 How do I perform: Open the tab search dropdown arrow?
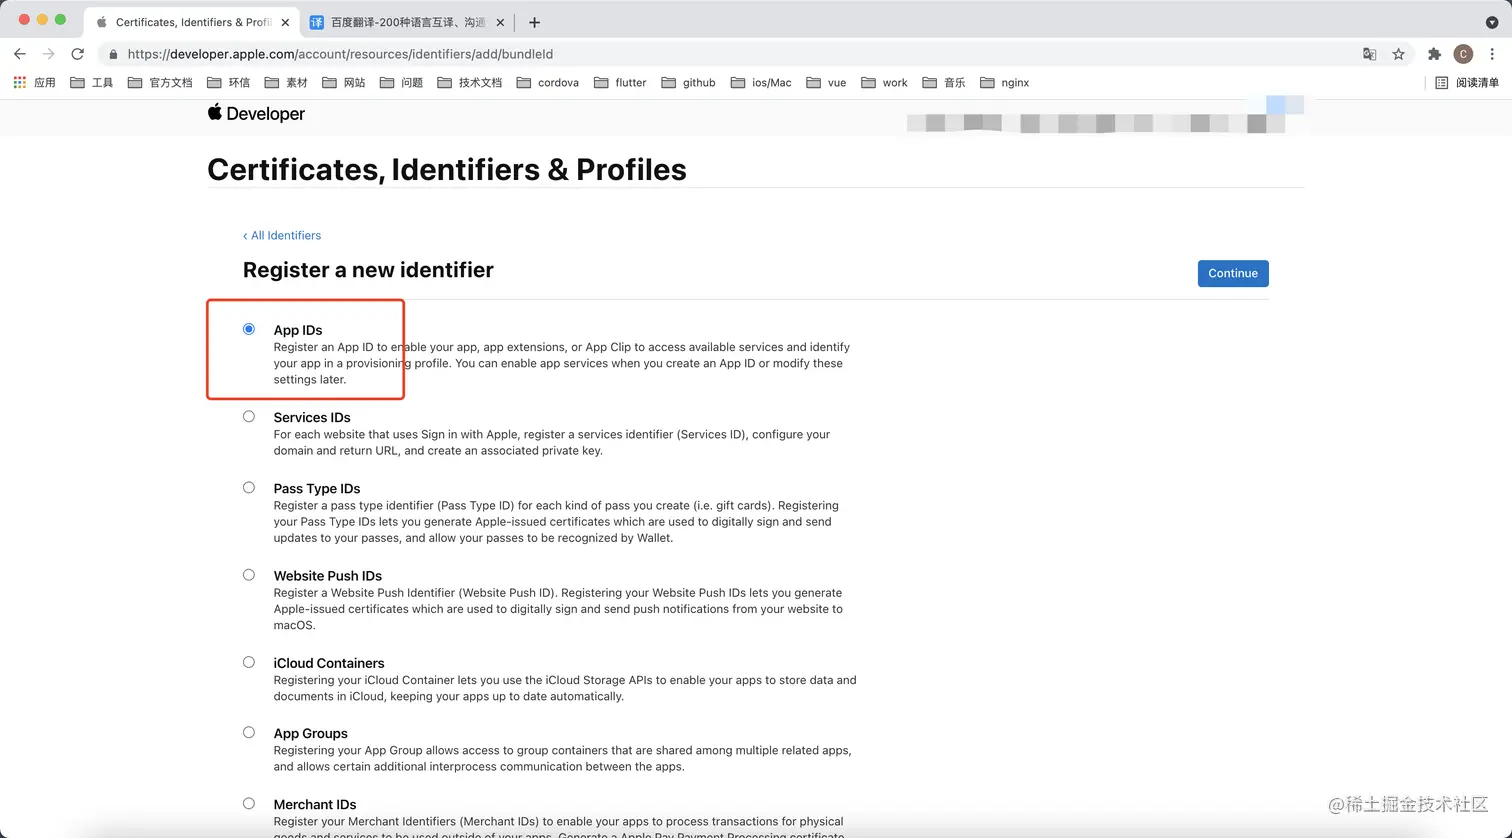pos(1492,22)
